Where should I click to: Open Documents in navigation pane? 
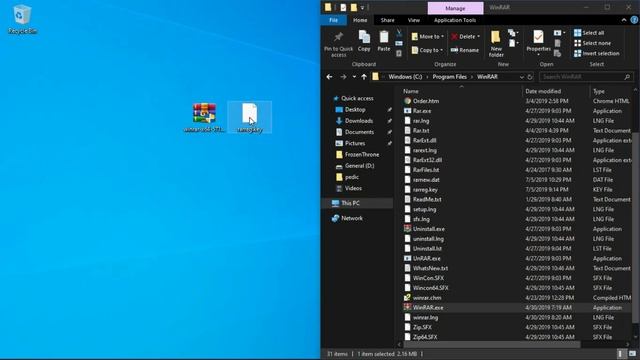click(x=359, y=132)
